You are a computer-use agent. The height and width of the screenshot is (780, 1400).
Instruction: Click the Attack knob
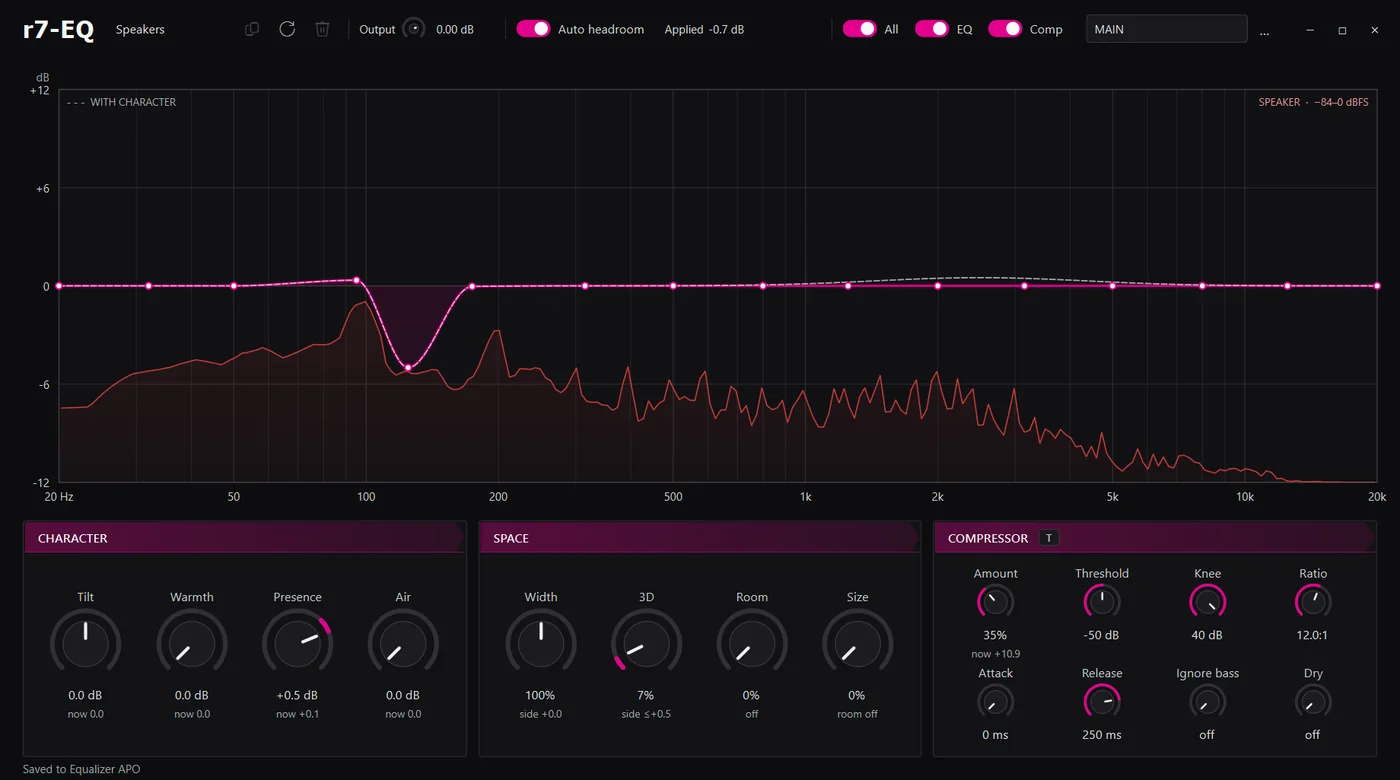pos(995,702)
